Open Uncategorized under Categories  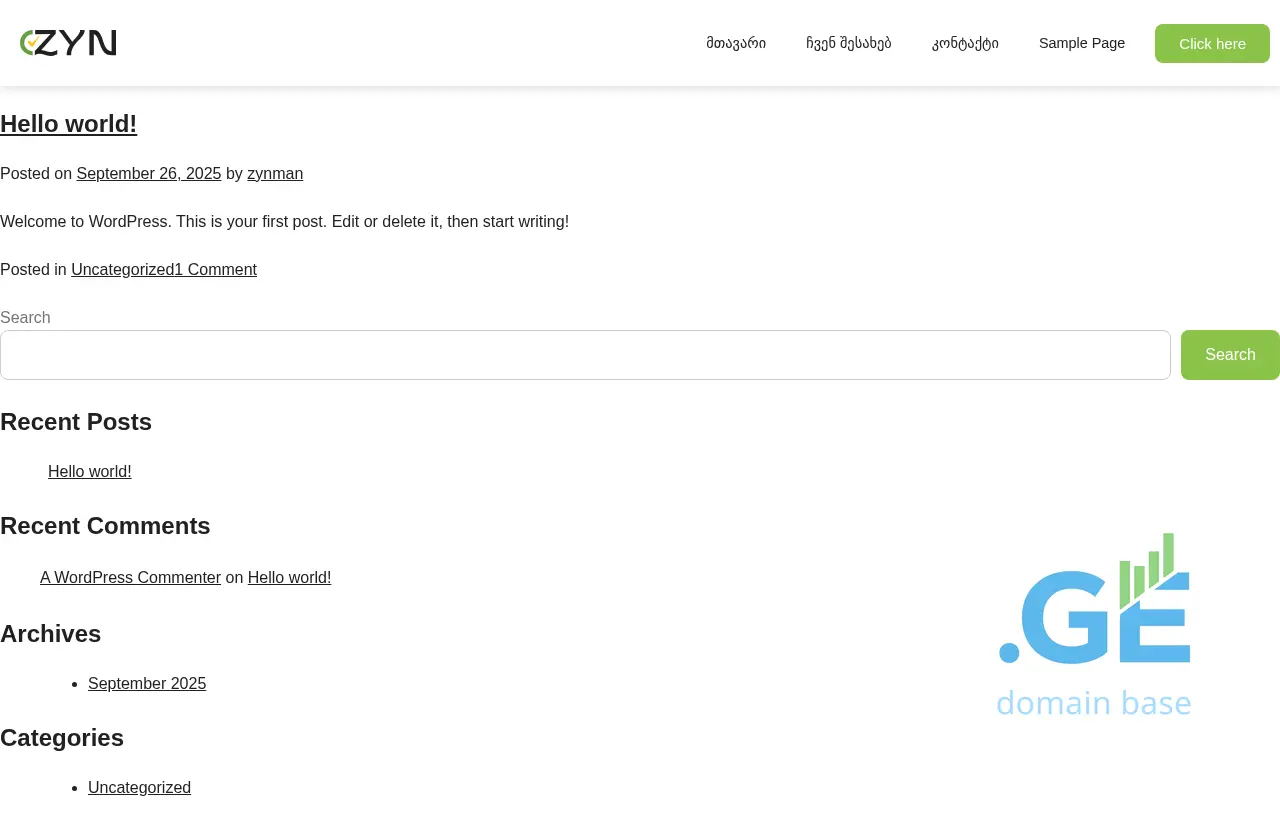click(139, 788)
